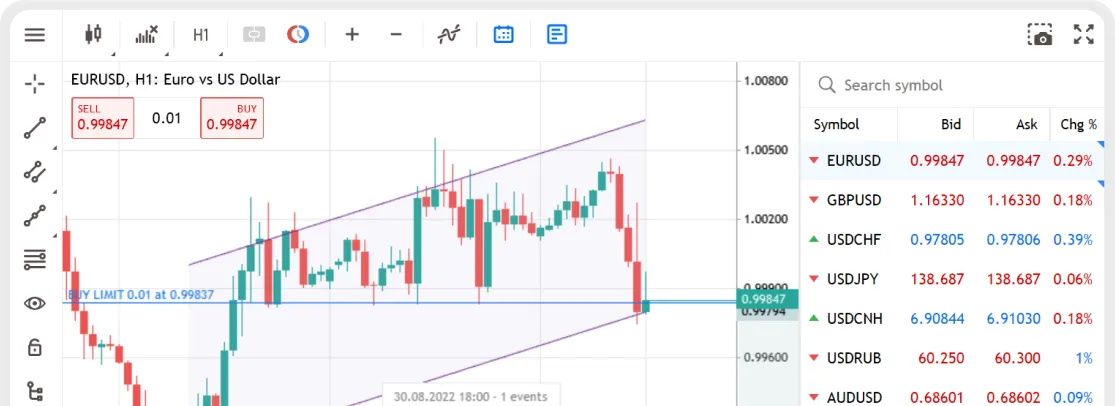
Task: Open the hamburger main menu
Action: coord(35,35)
